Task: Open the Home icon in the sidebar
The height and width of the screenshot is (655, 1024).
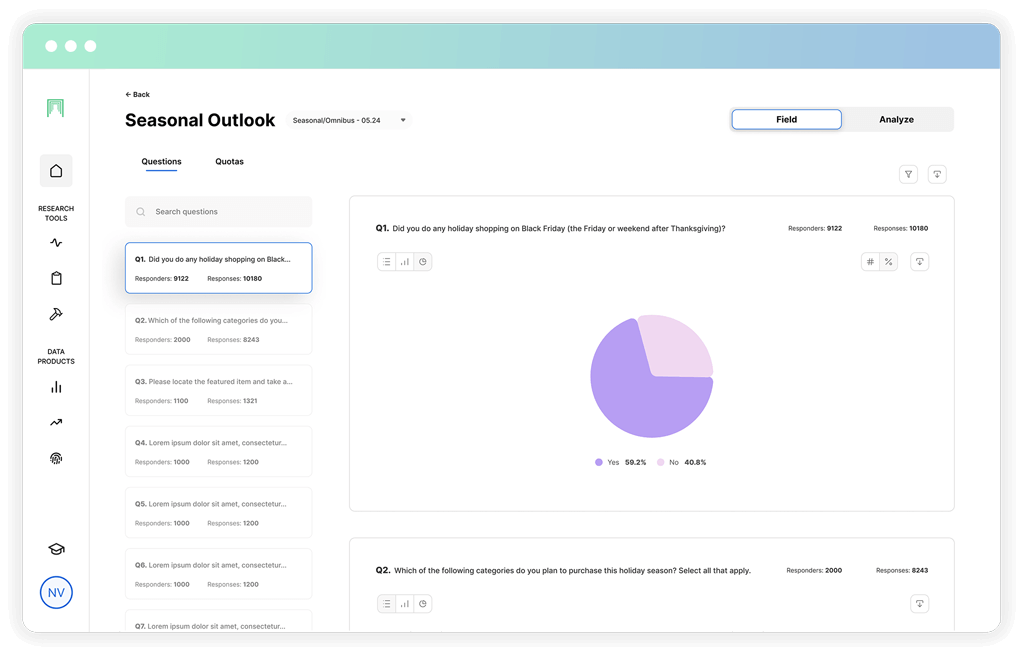Action: pos(56,170)
